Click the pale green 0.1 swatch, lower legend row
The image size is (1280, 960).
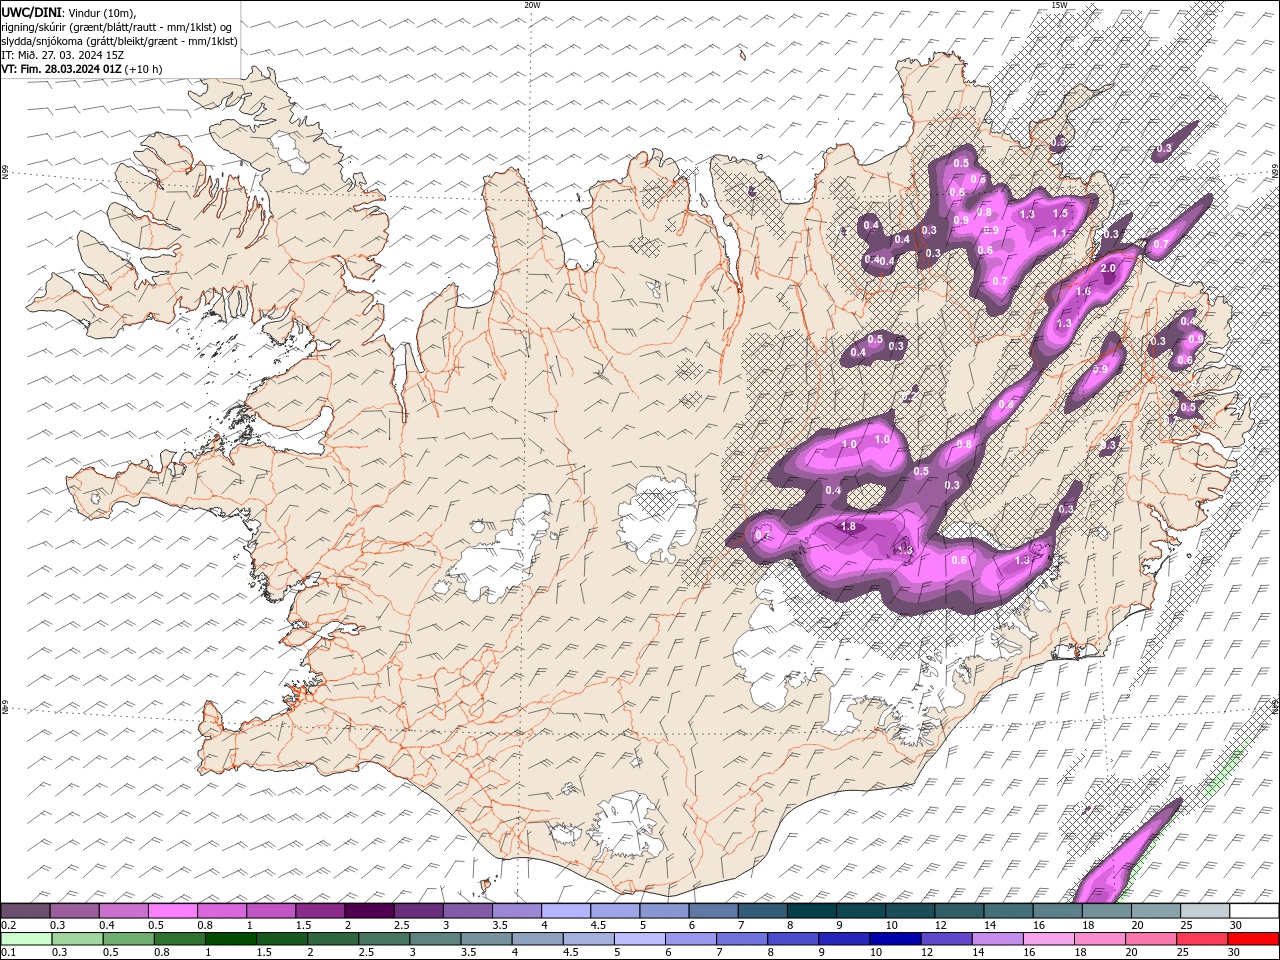click(x=26, y=939)
